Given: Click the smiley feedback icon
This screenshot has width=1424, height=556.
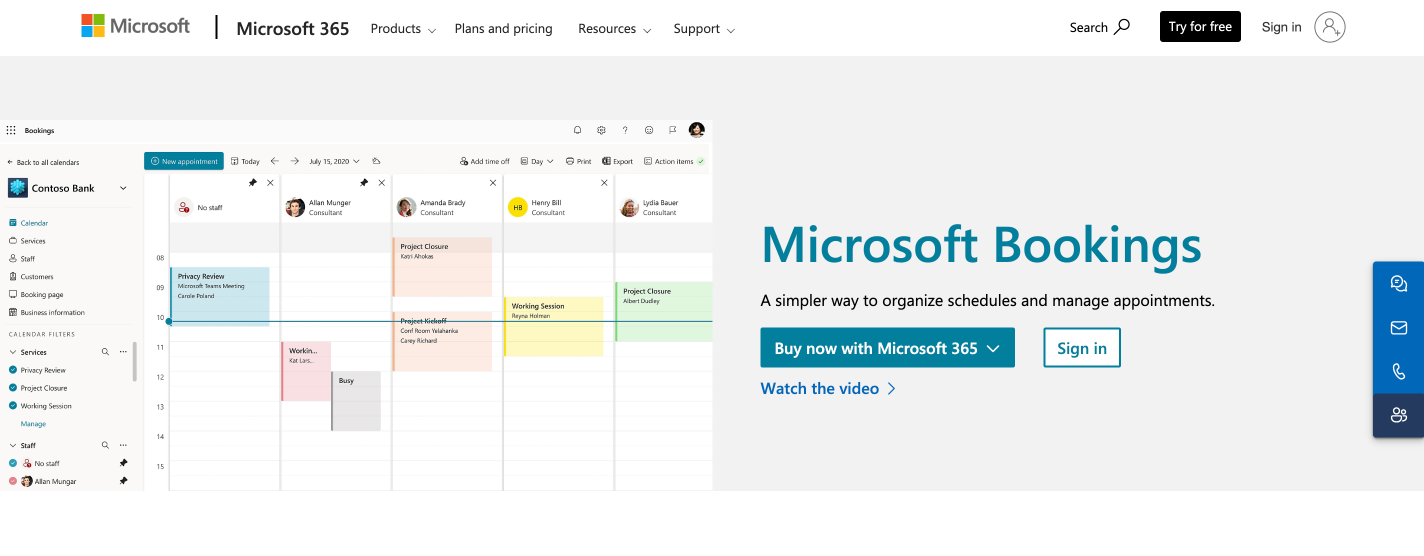Looking at the screenshot, I should click(649, 130).
